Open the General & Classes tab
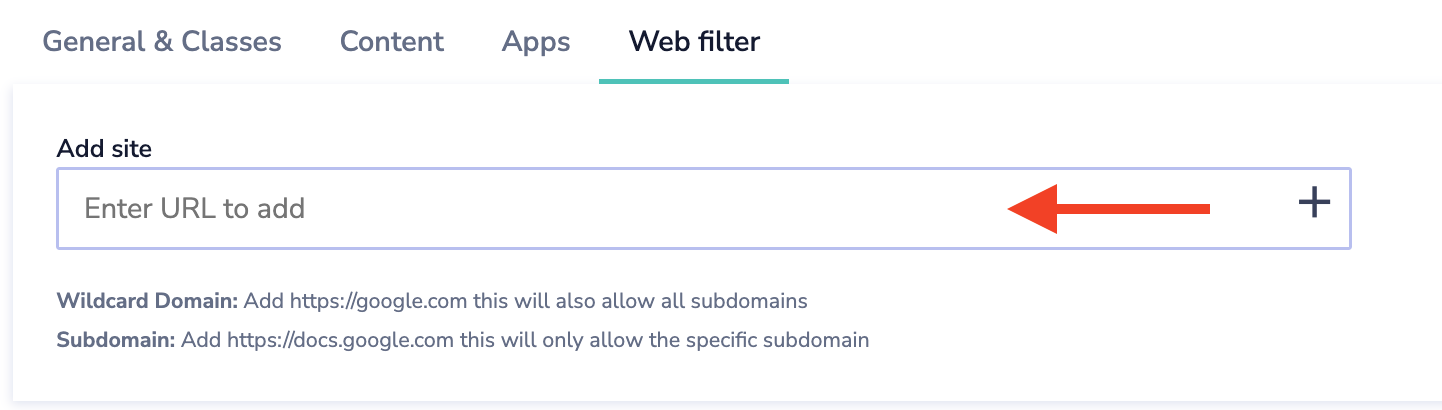This screenshot has height=410, width=1442. coord(162,42)
